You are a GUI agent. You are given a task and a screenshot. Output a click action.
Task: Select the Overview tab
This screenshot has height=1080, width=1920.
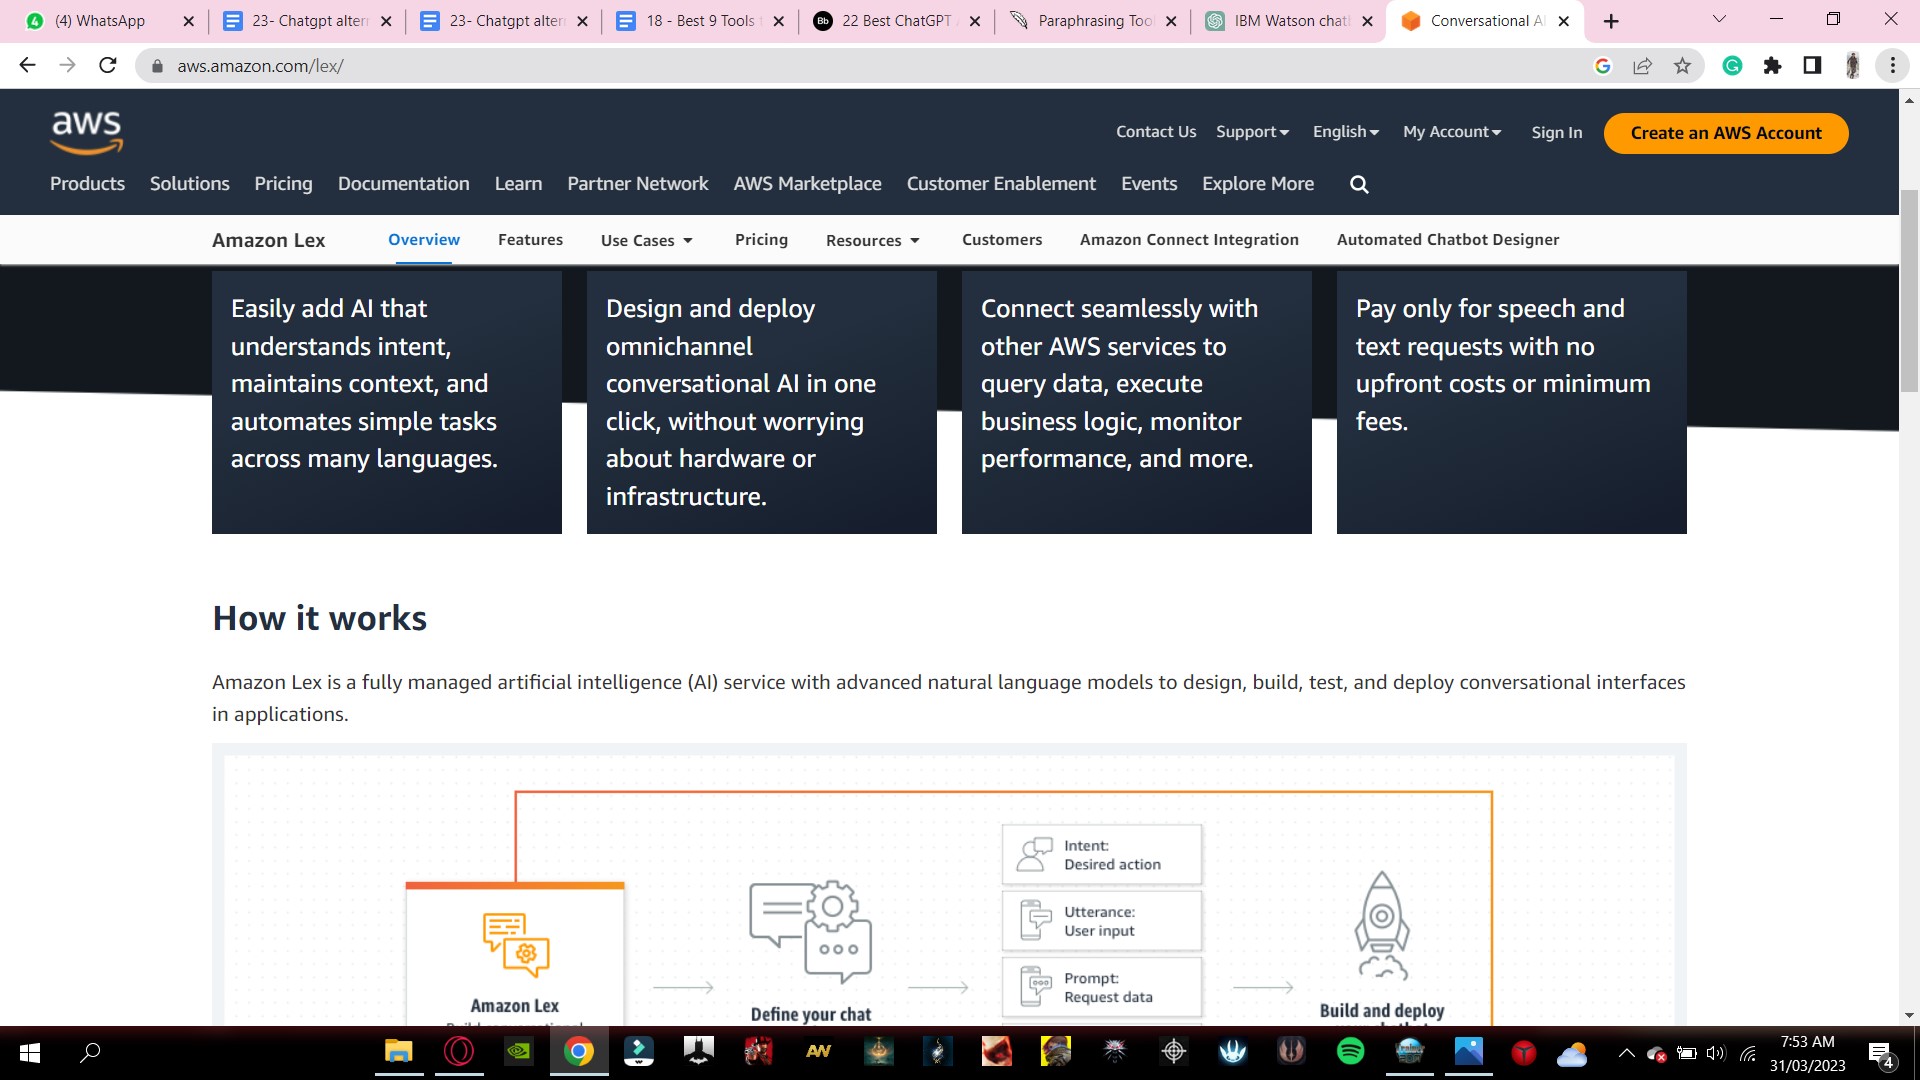click(x=423, y=239)
